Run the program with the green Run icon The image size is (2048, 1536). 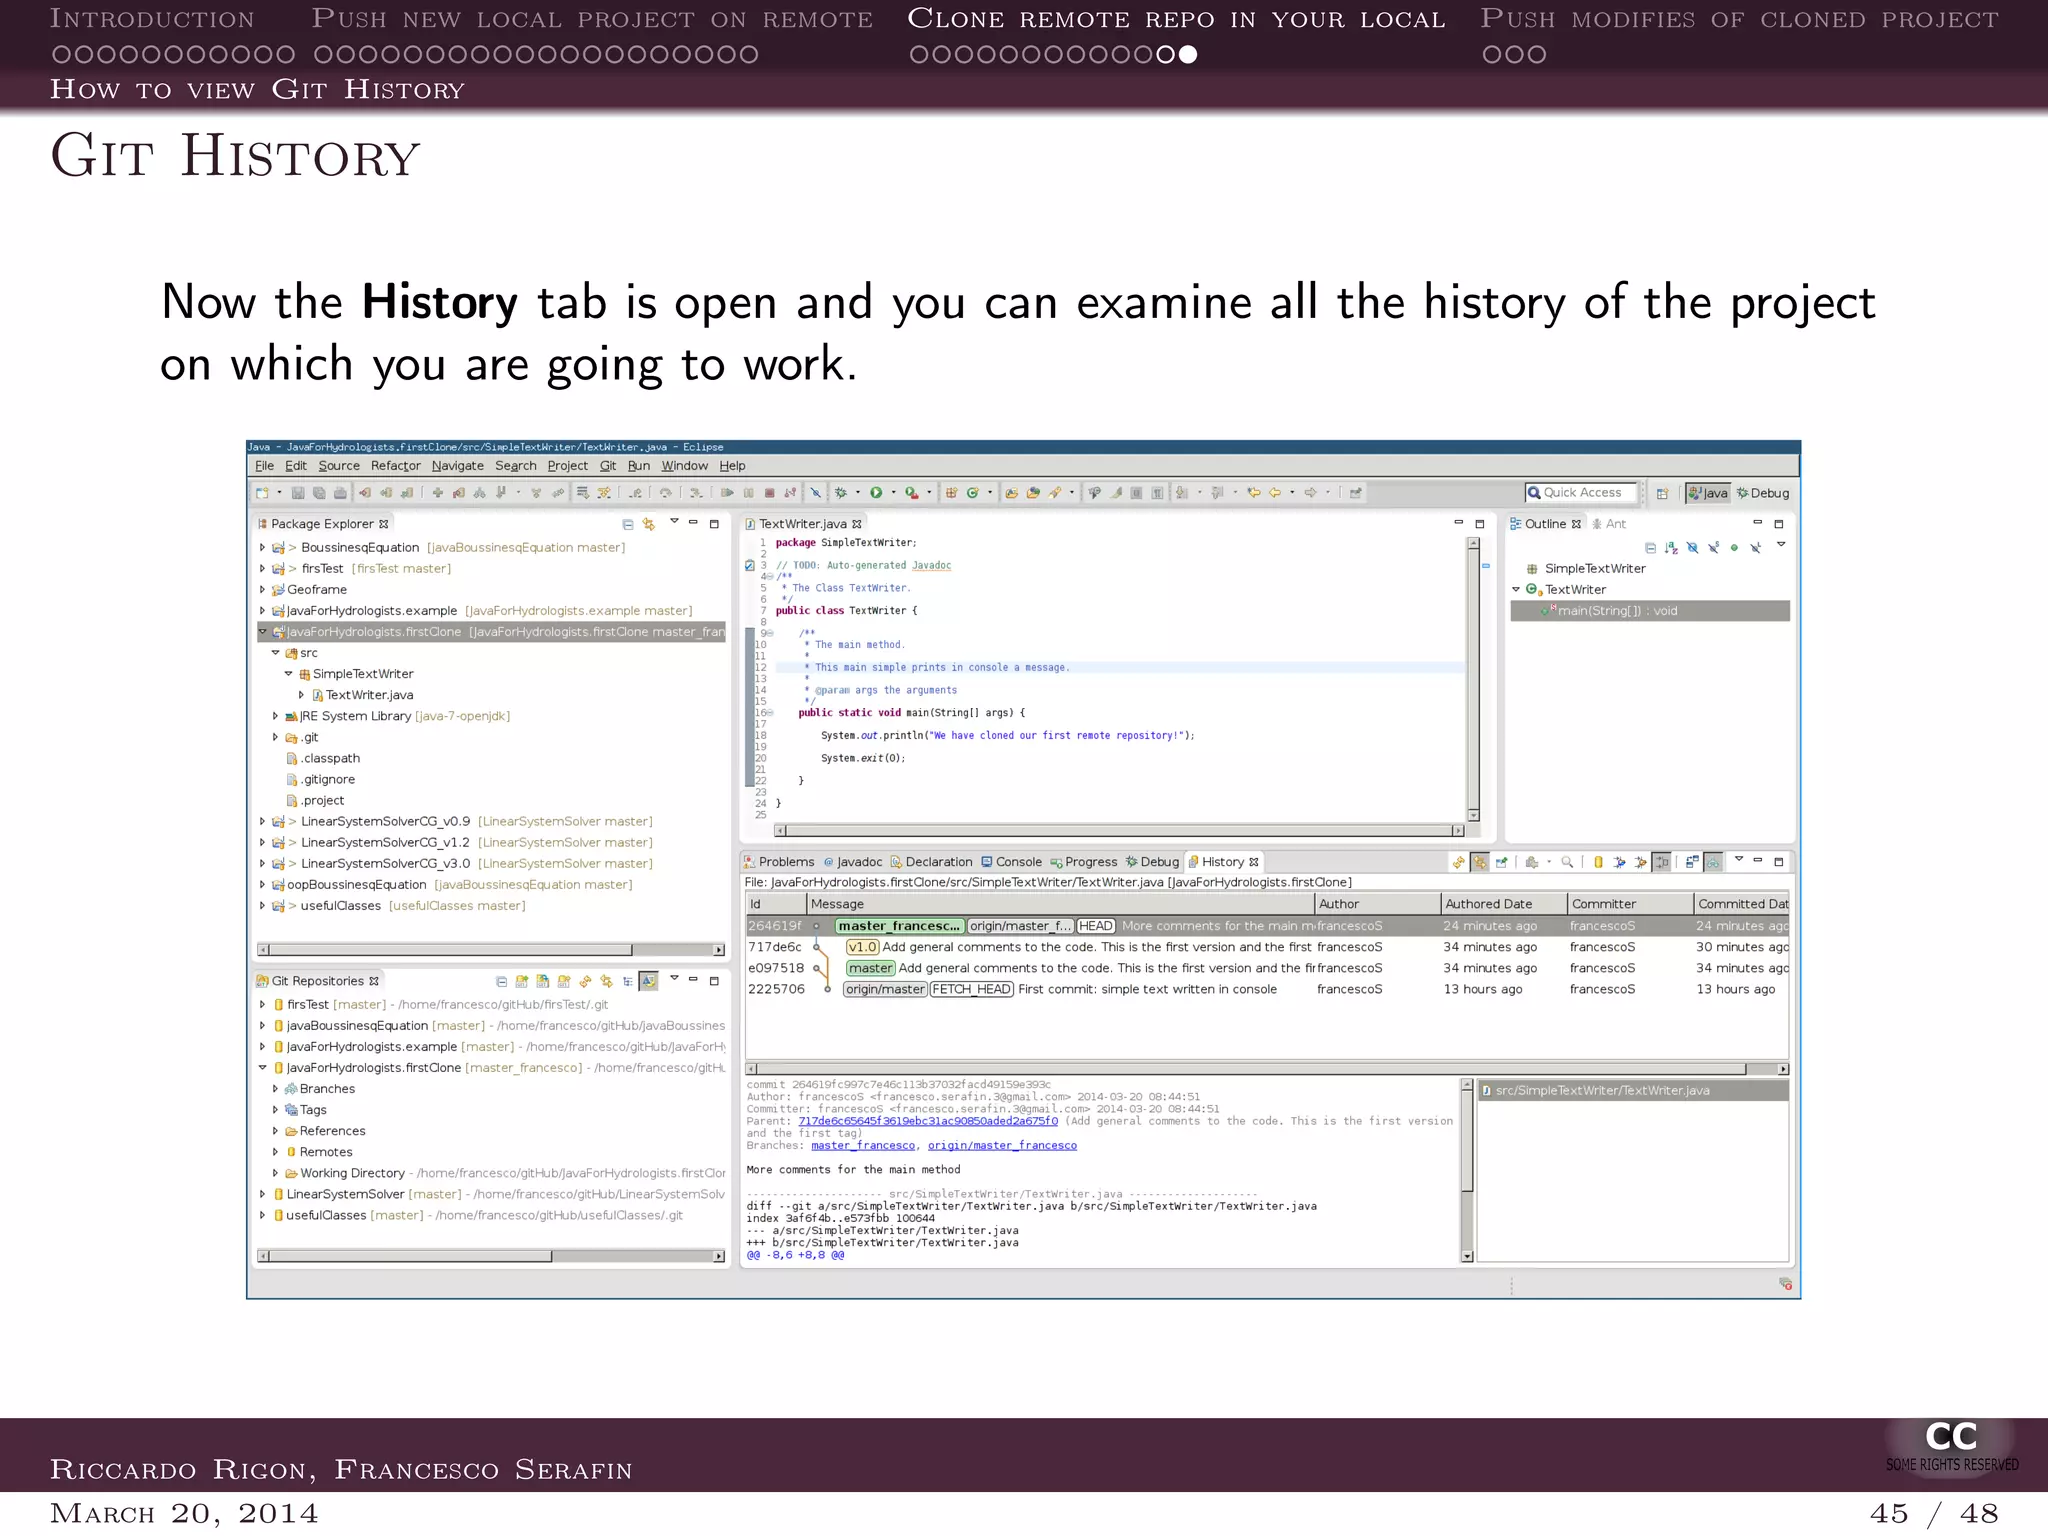tap(876, 493)
